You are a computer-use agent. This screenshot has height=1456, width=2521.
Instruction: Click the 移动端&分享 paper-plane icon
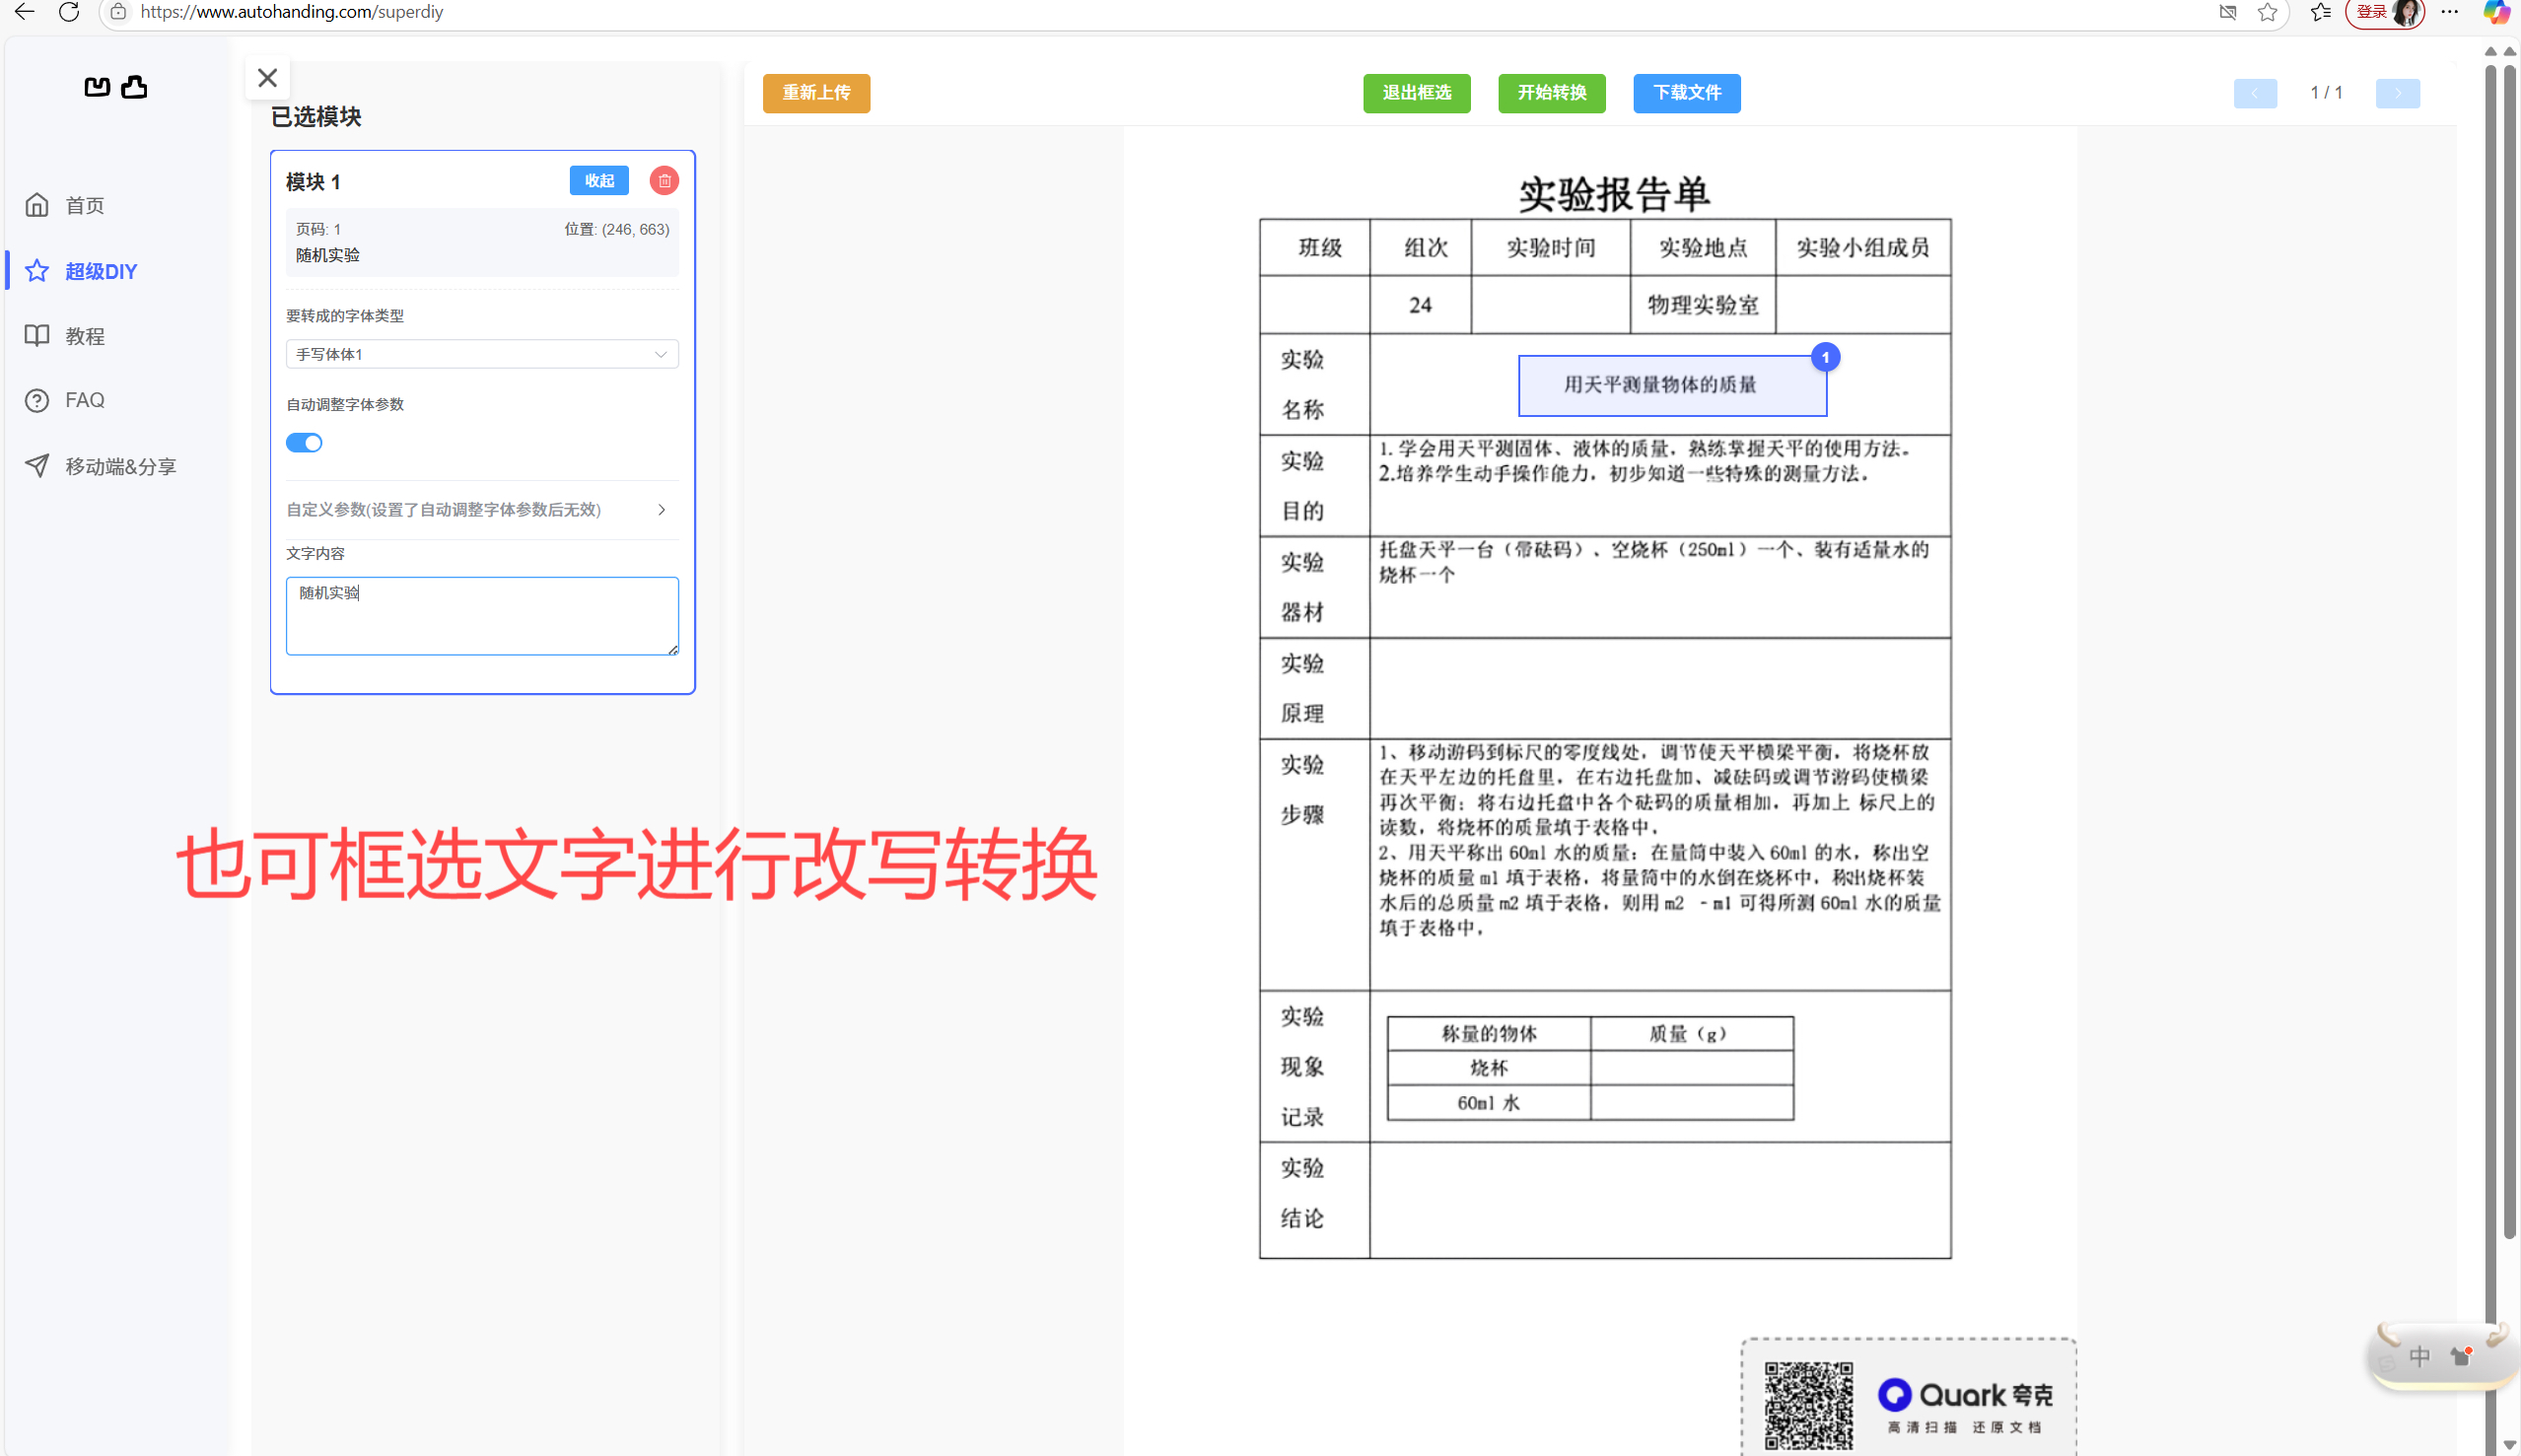point(37,465)
